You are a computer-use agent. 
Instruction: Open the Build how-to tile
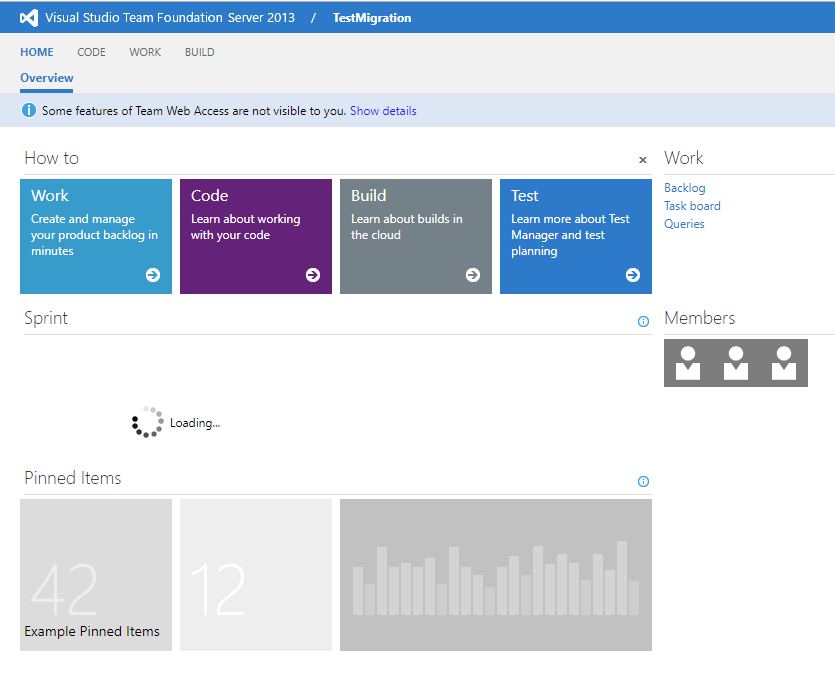pyautogui.click(x=416, y=236)
